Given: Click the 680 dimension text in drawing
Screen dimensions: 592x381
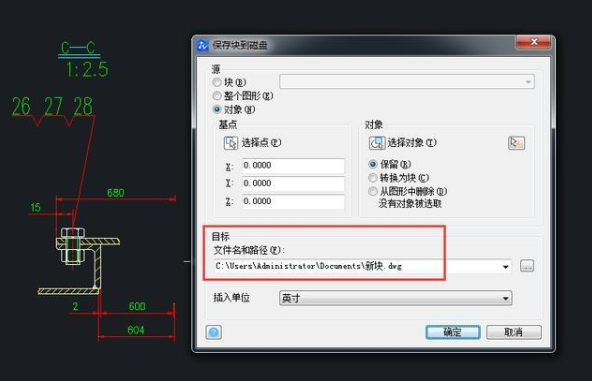Looking at the screenshot, I should point(116,193).
